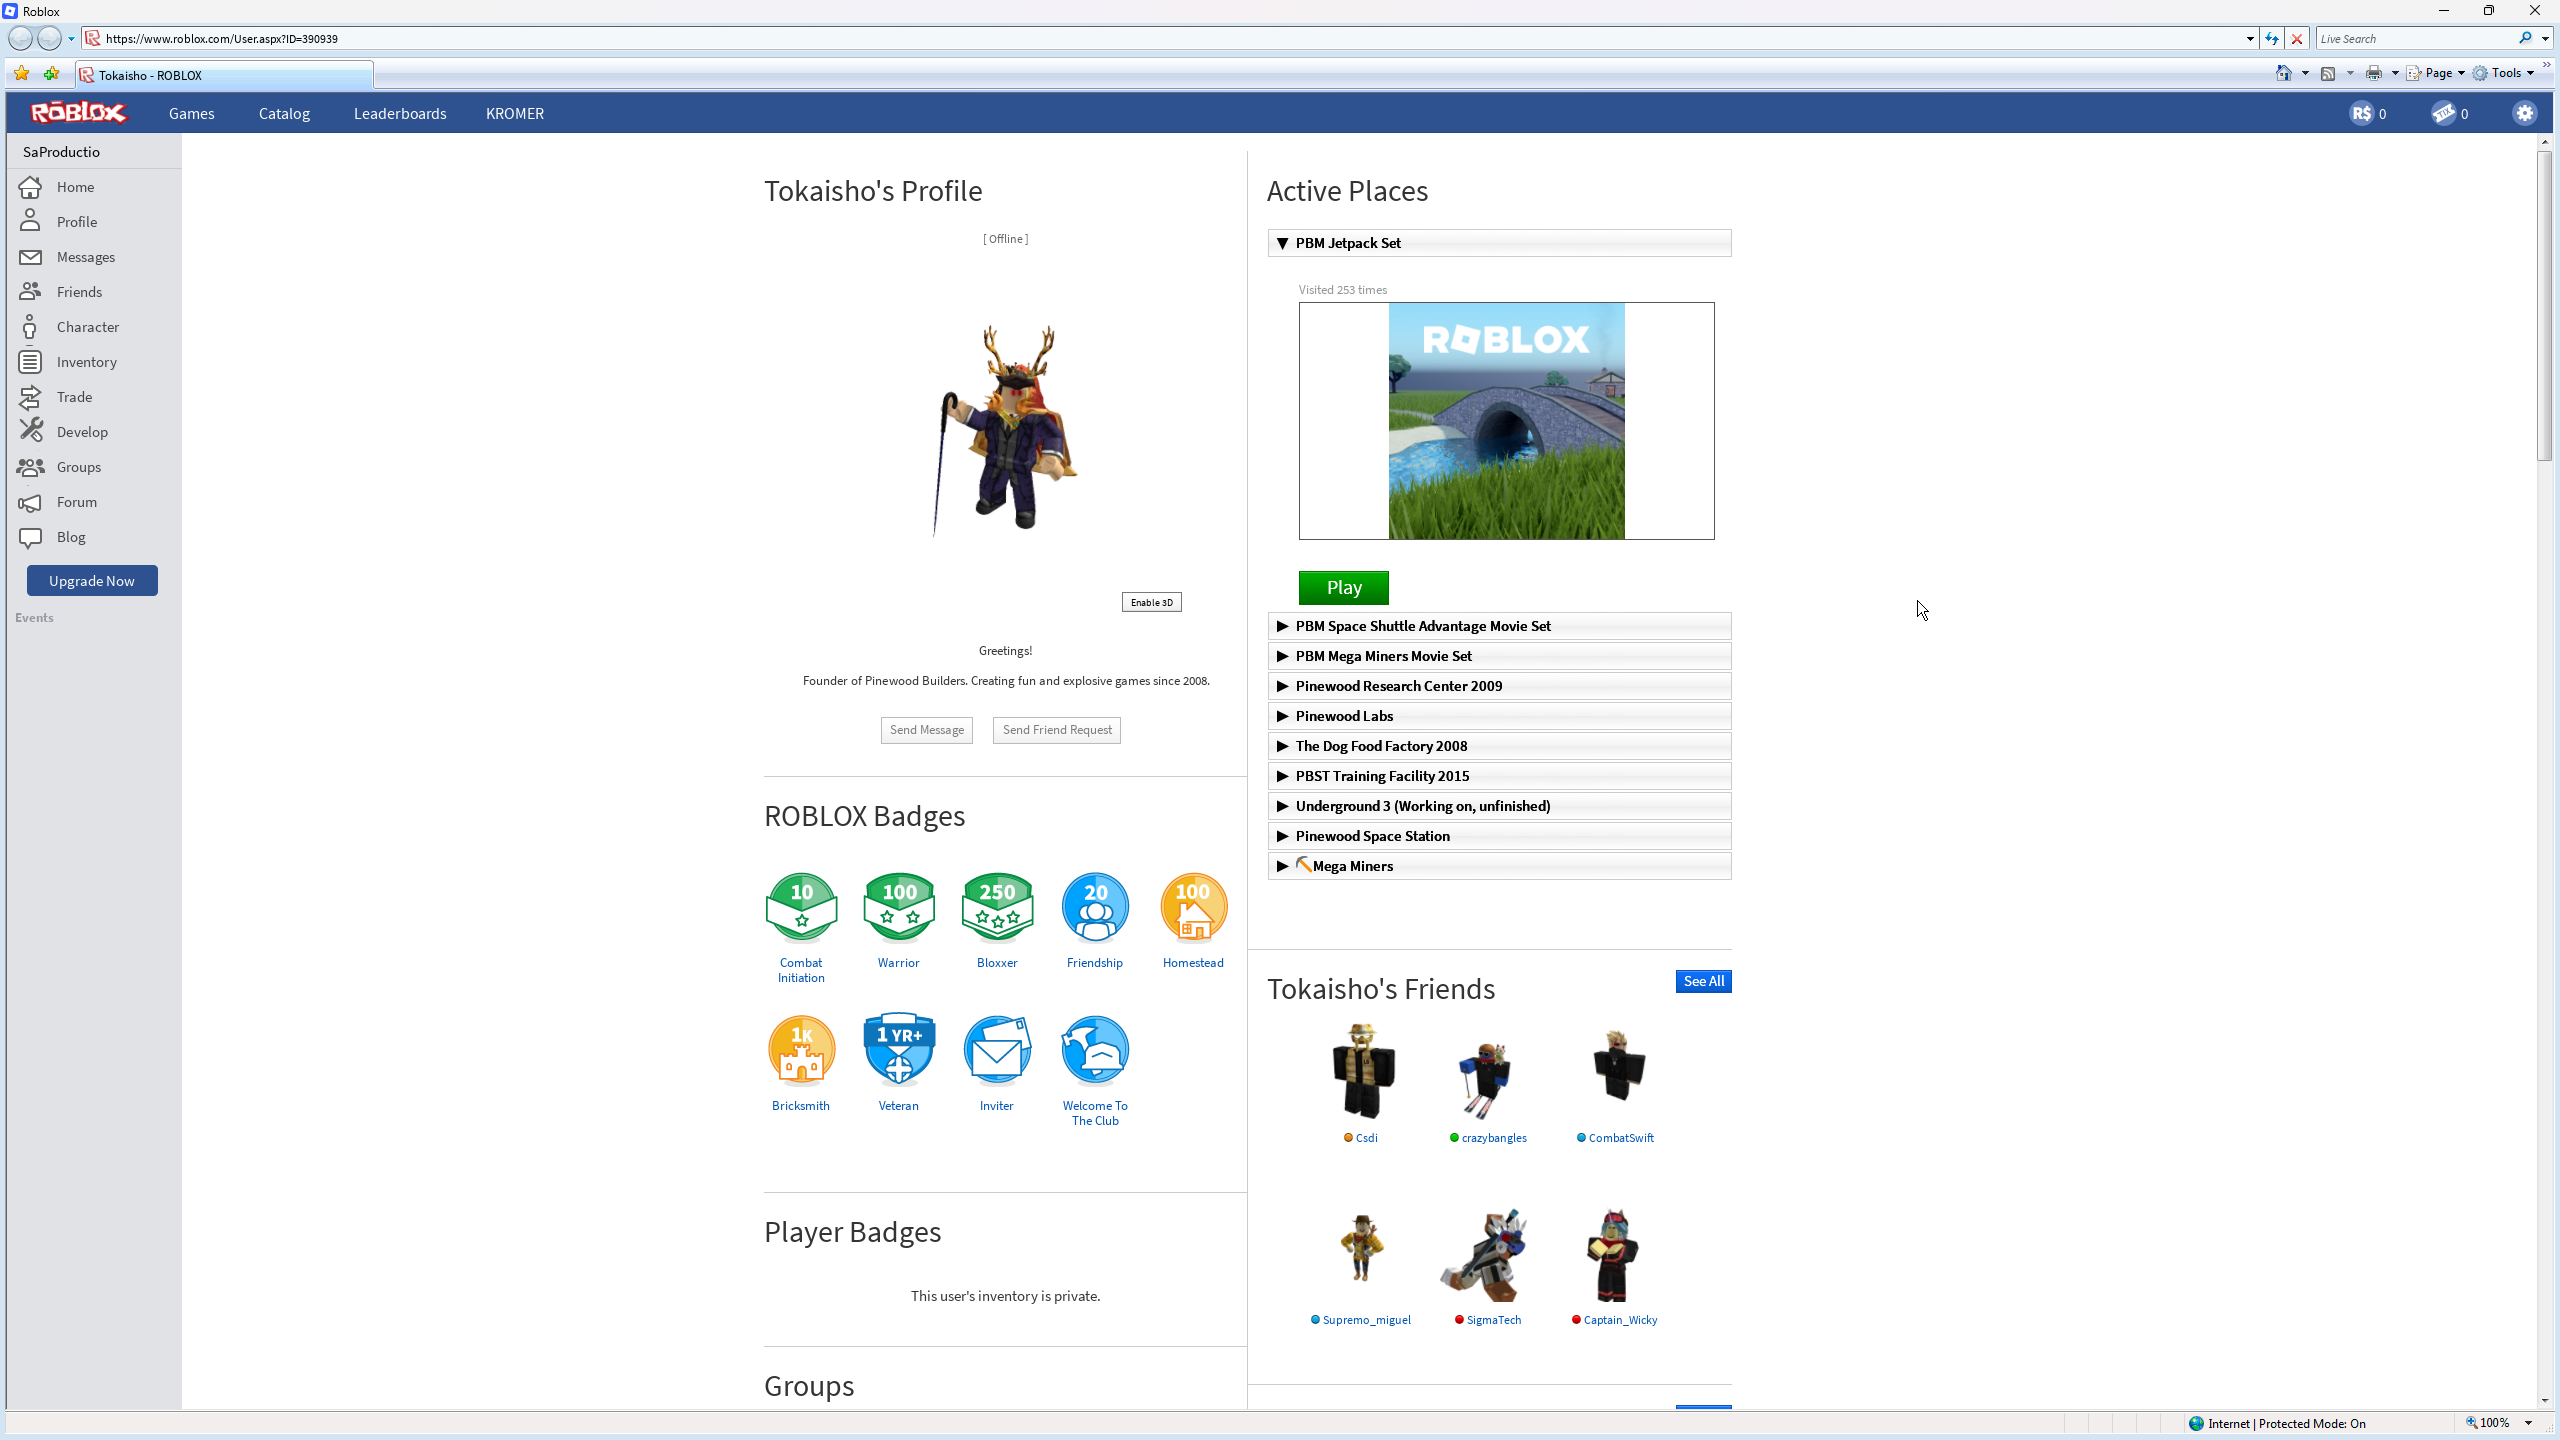Click the ROBLOX logo

coord(78,113)
